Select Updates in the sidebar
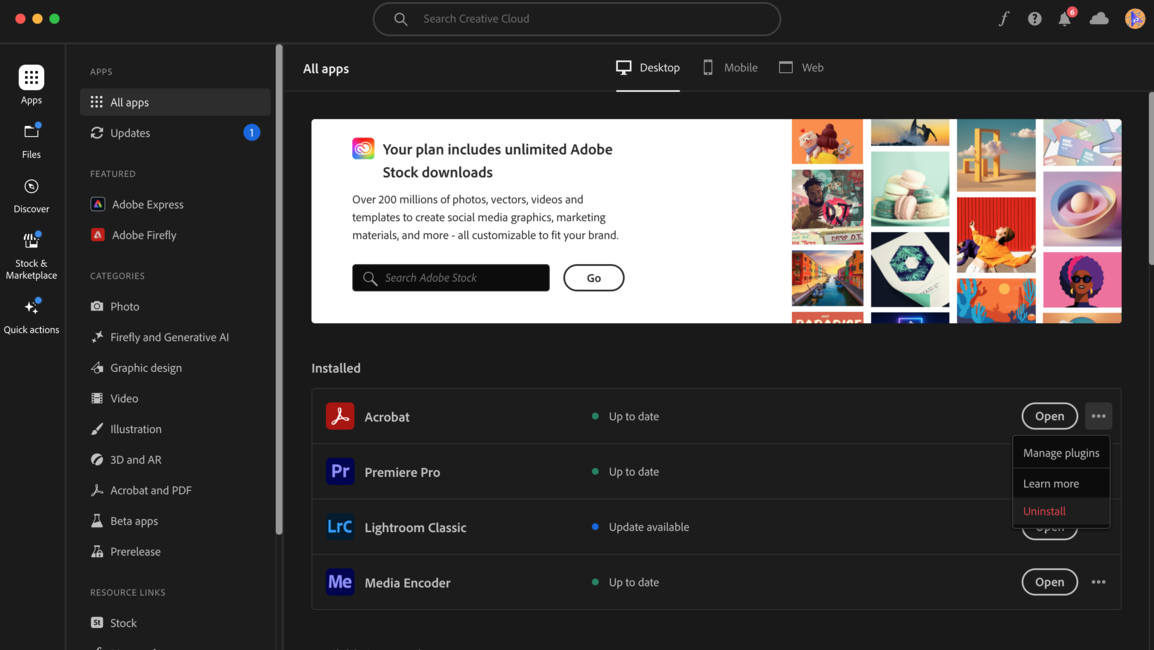The height and width of the screenshot is (650, 1154). (x=130, y=133)
